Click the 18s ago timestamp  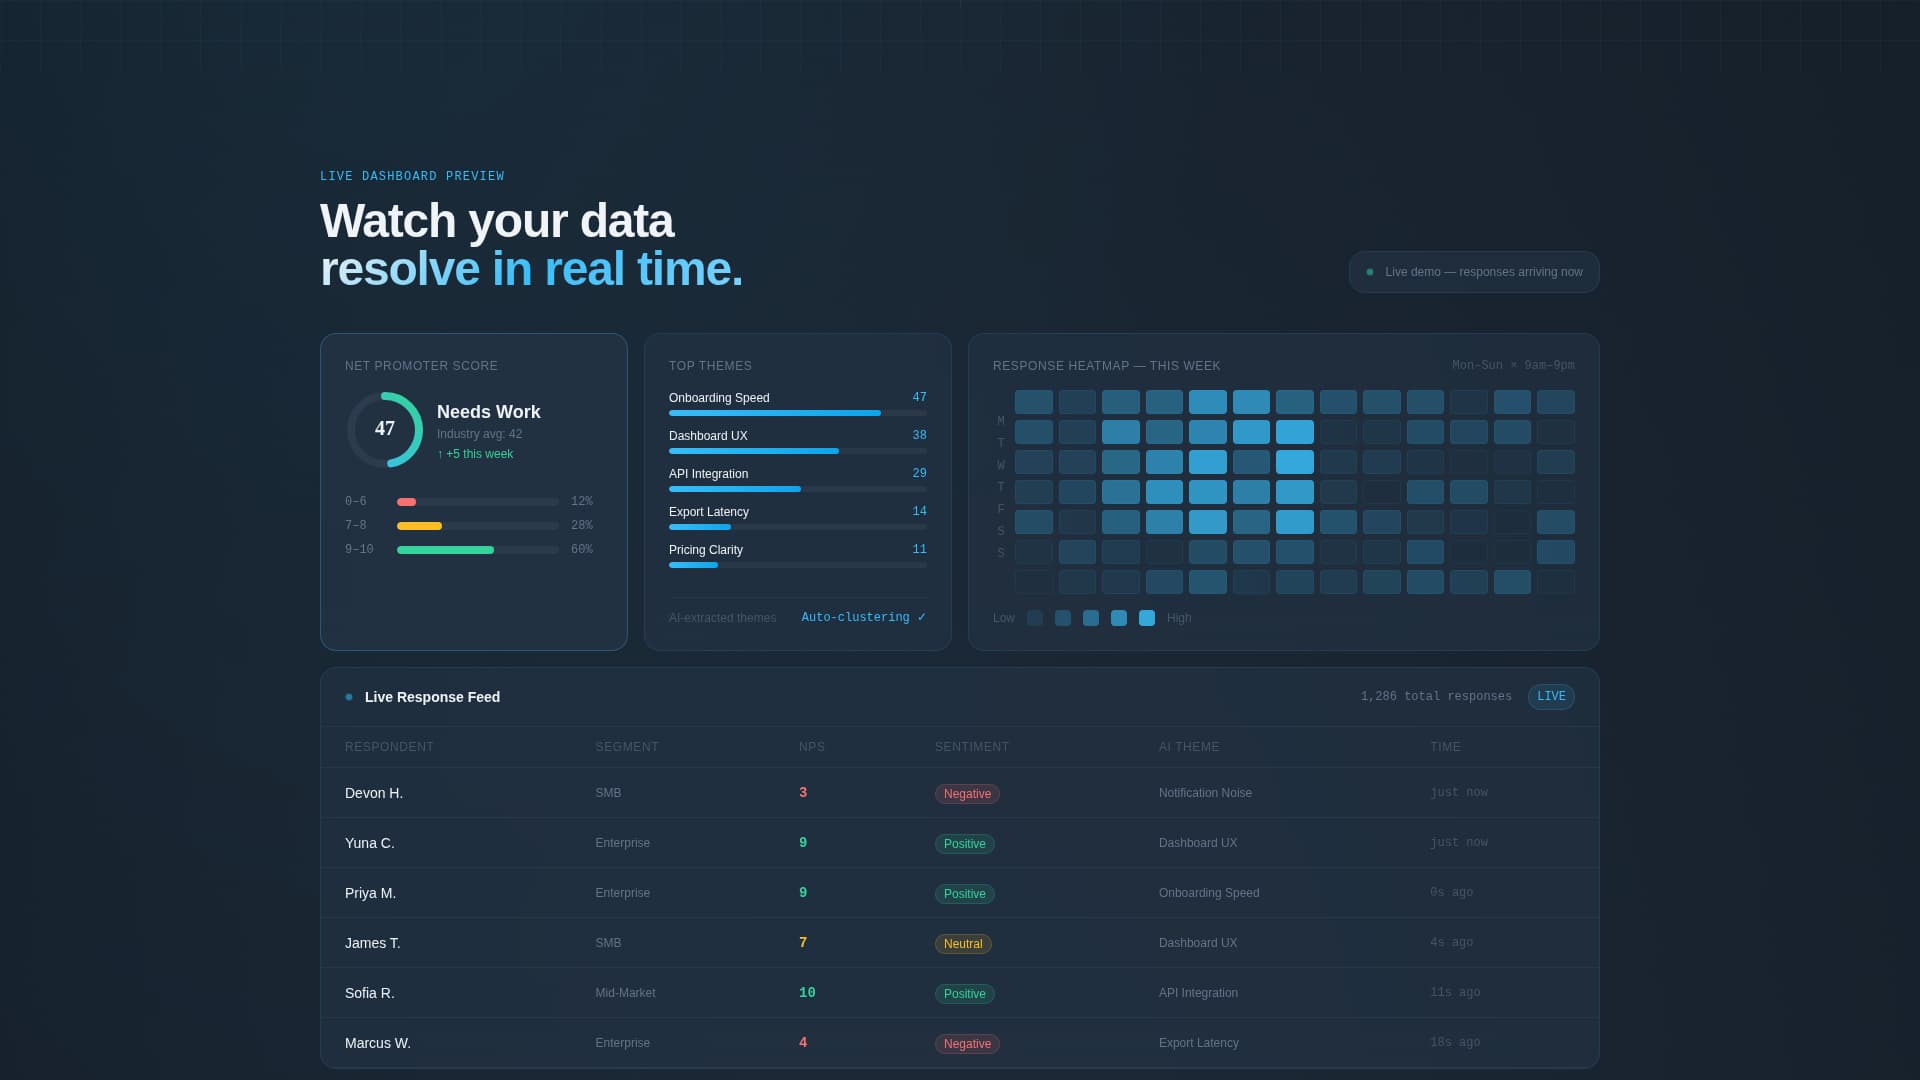(x=1455, y=1043)
